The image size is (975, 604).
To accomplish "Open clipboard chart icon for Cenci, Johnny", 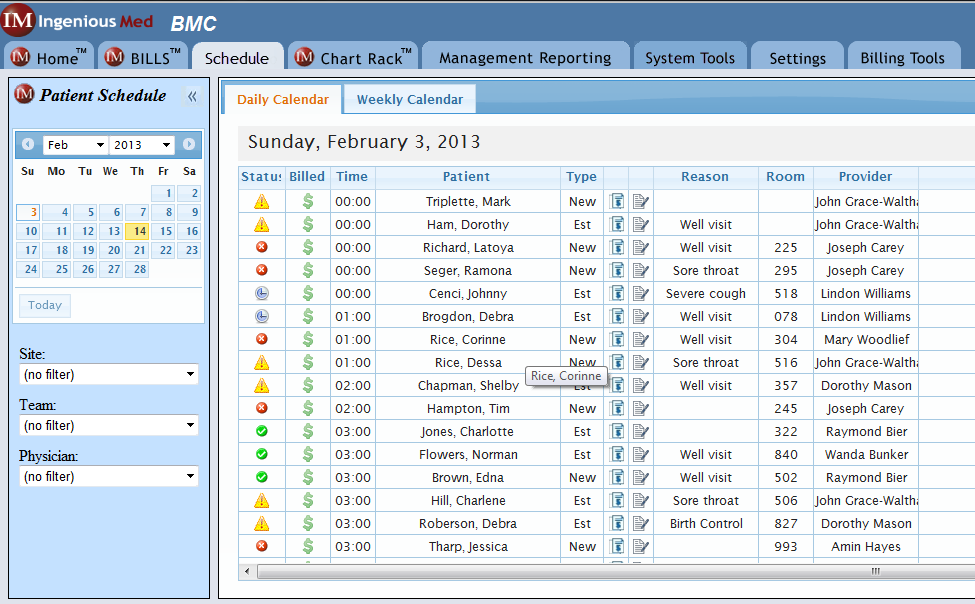I will [617, 294].
